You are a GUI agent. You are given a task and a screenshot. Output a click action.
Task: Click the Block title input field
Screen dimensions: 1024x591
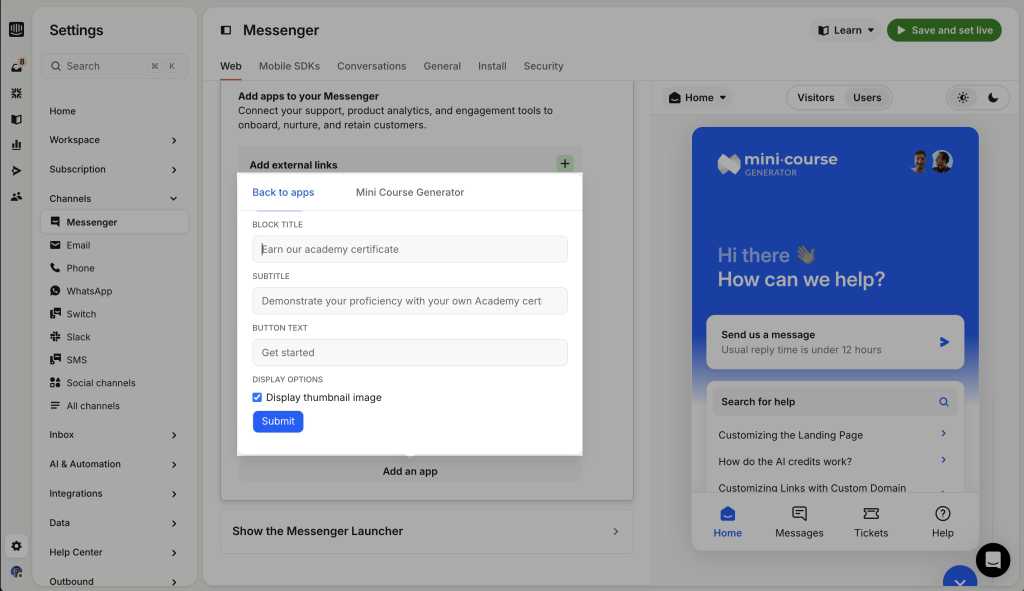(410, 249)
